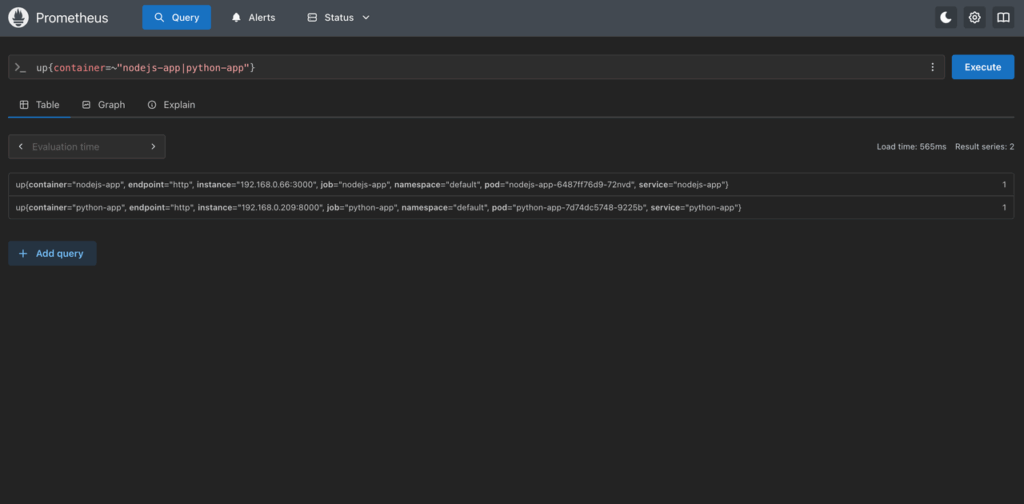Screen dimensions: 1024x504
Task: Select the python-app result series row
Action: 511,208
